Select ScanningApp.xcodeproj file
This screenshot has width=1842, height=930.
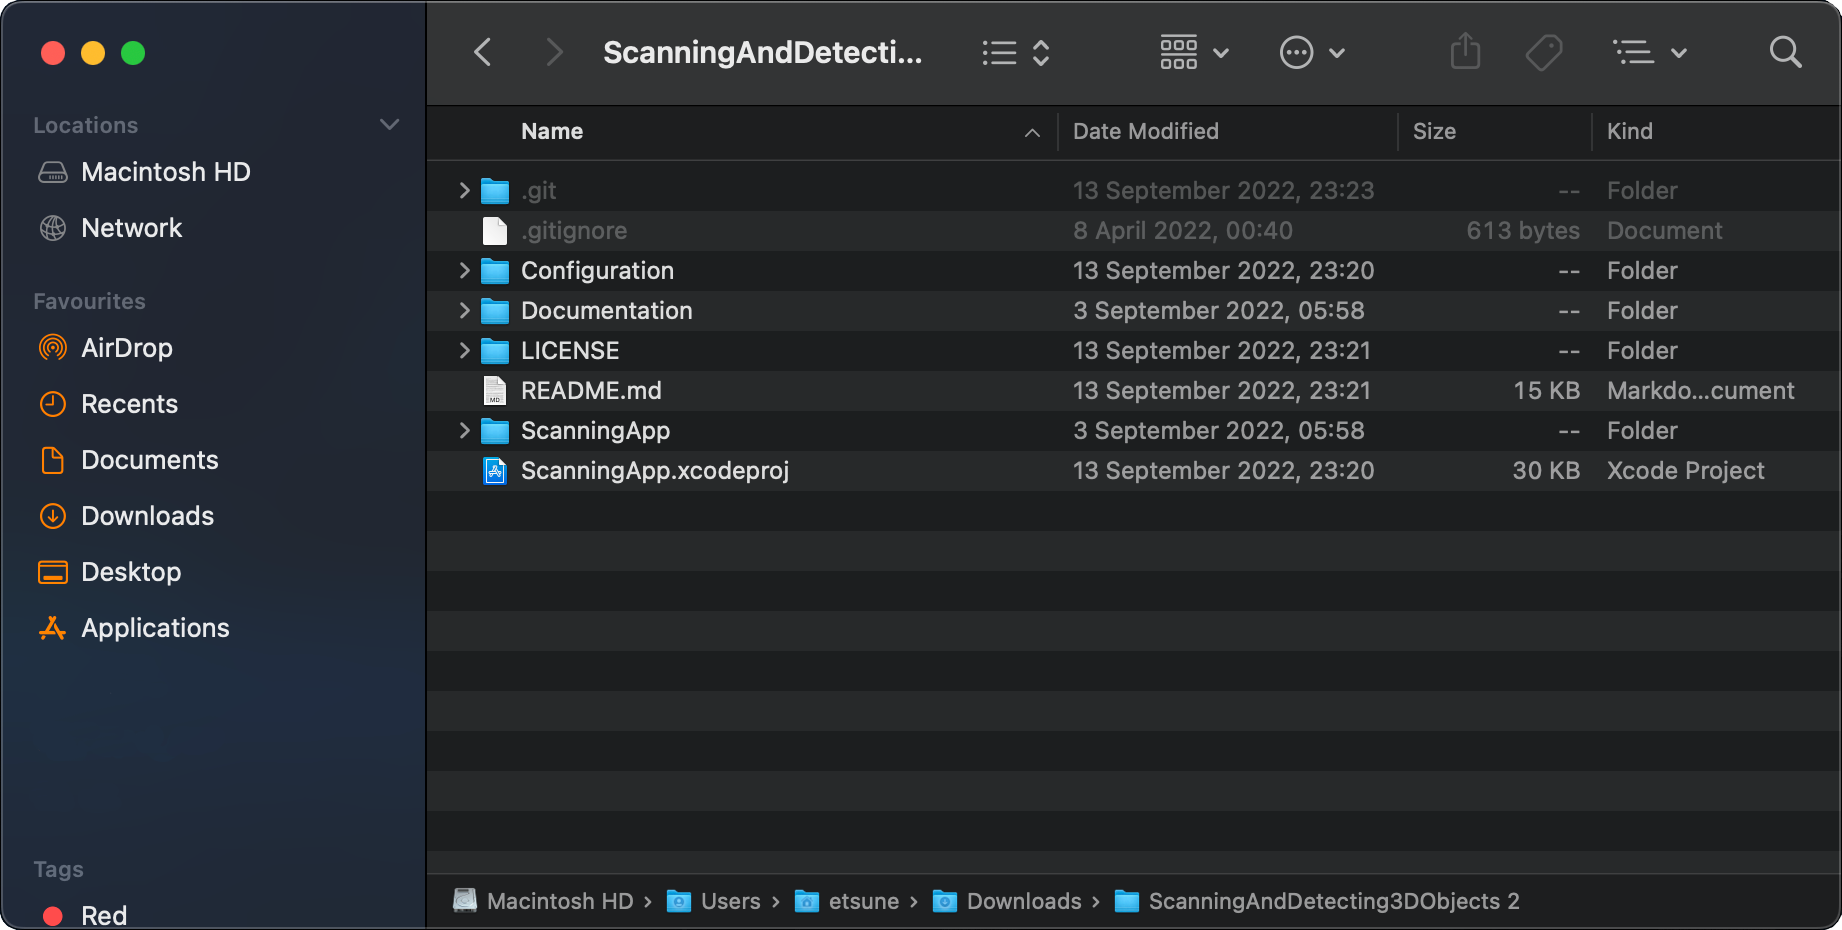654,471
